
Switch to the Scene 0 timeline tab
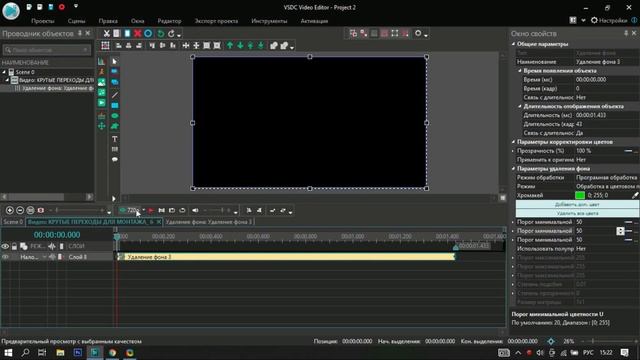click(x=13, y=222)
